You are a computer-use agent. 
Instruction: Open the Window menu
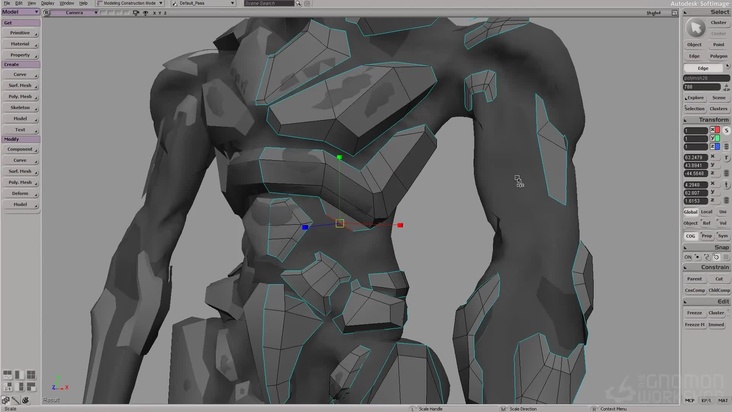tap(67, 3)
